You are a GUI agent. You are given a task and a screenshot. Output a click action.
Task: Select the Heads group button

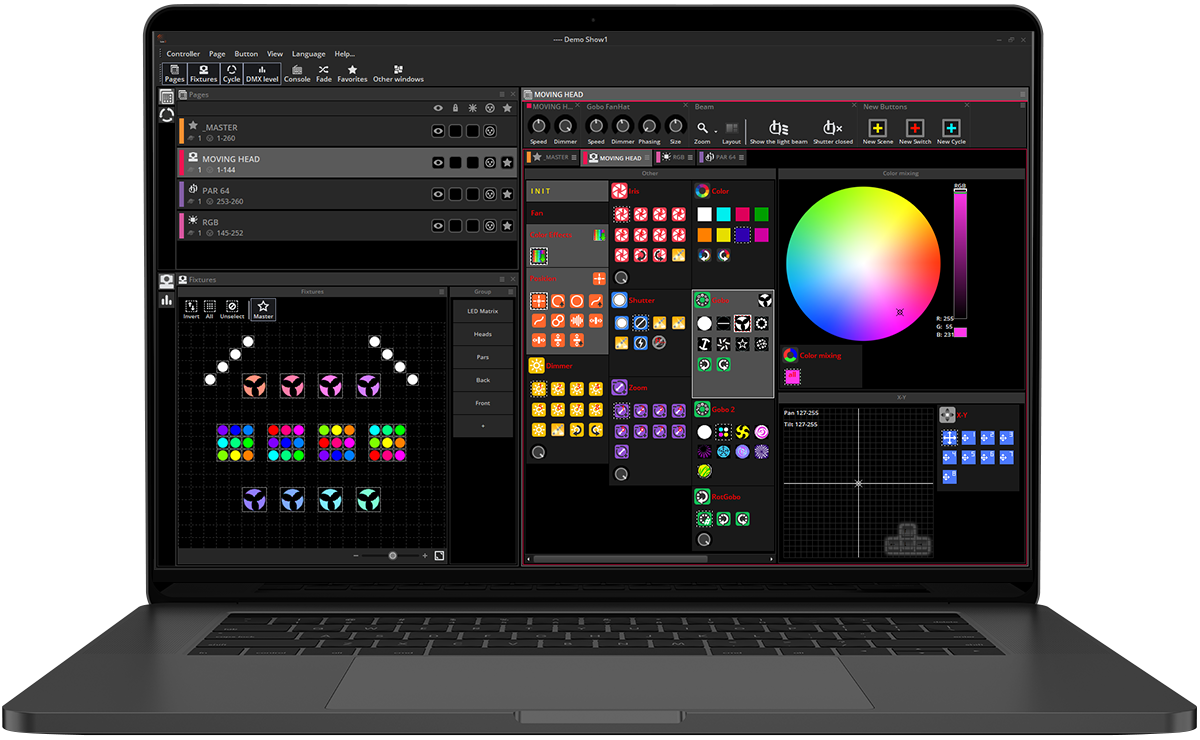(483, 334)
